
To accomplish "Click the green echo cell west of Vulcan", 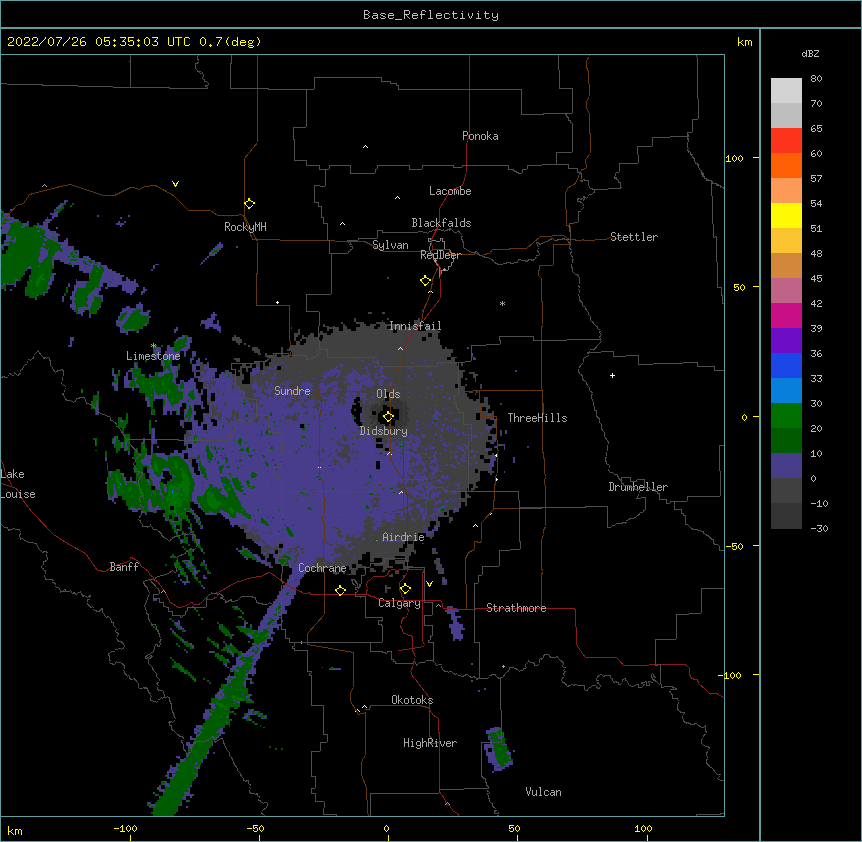I will [x=499, y=749].
